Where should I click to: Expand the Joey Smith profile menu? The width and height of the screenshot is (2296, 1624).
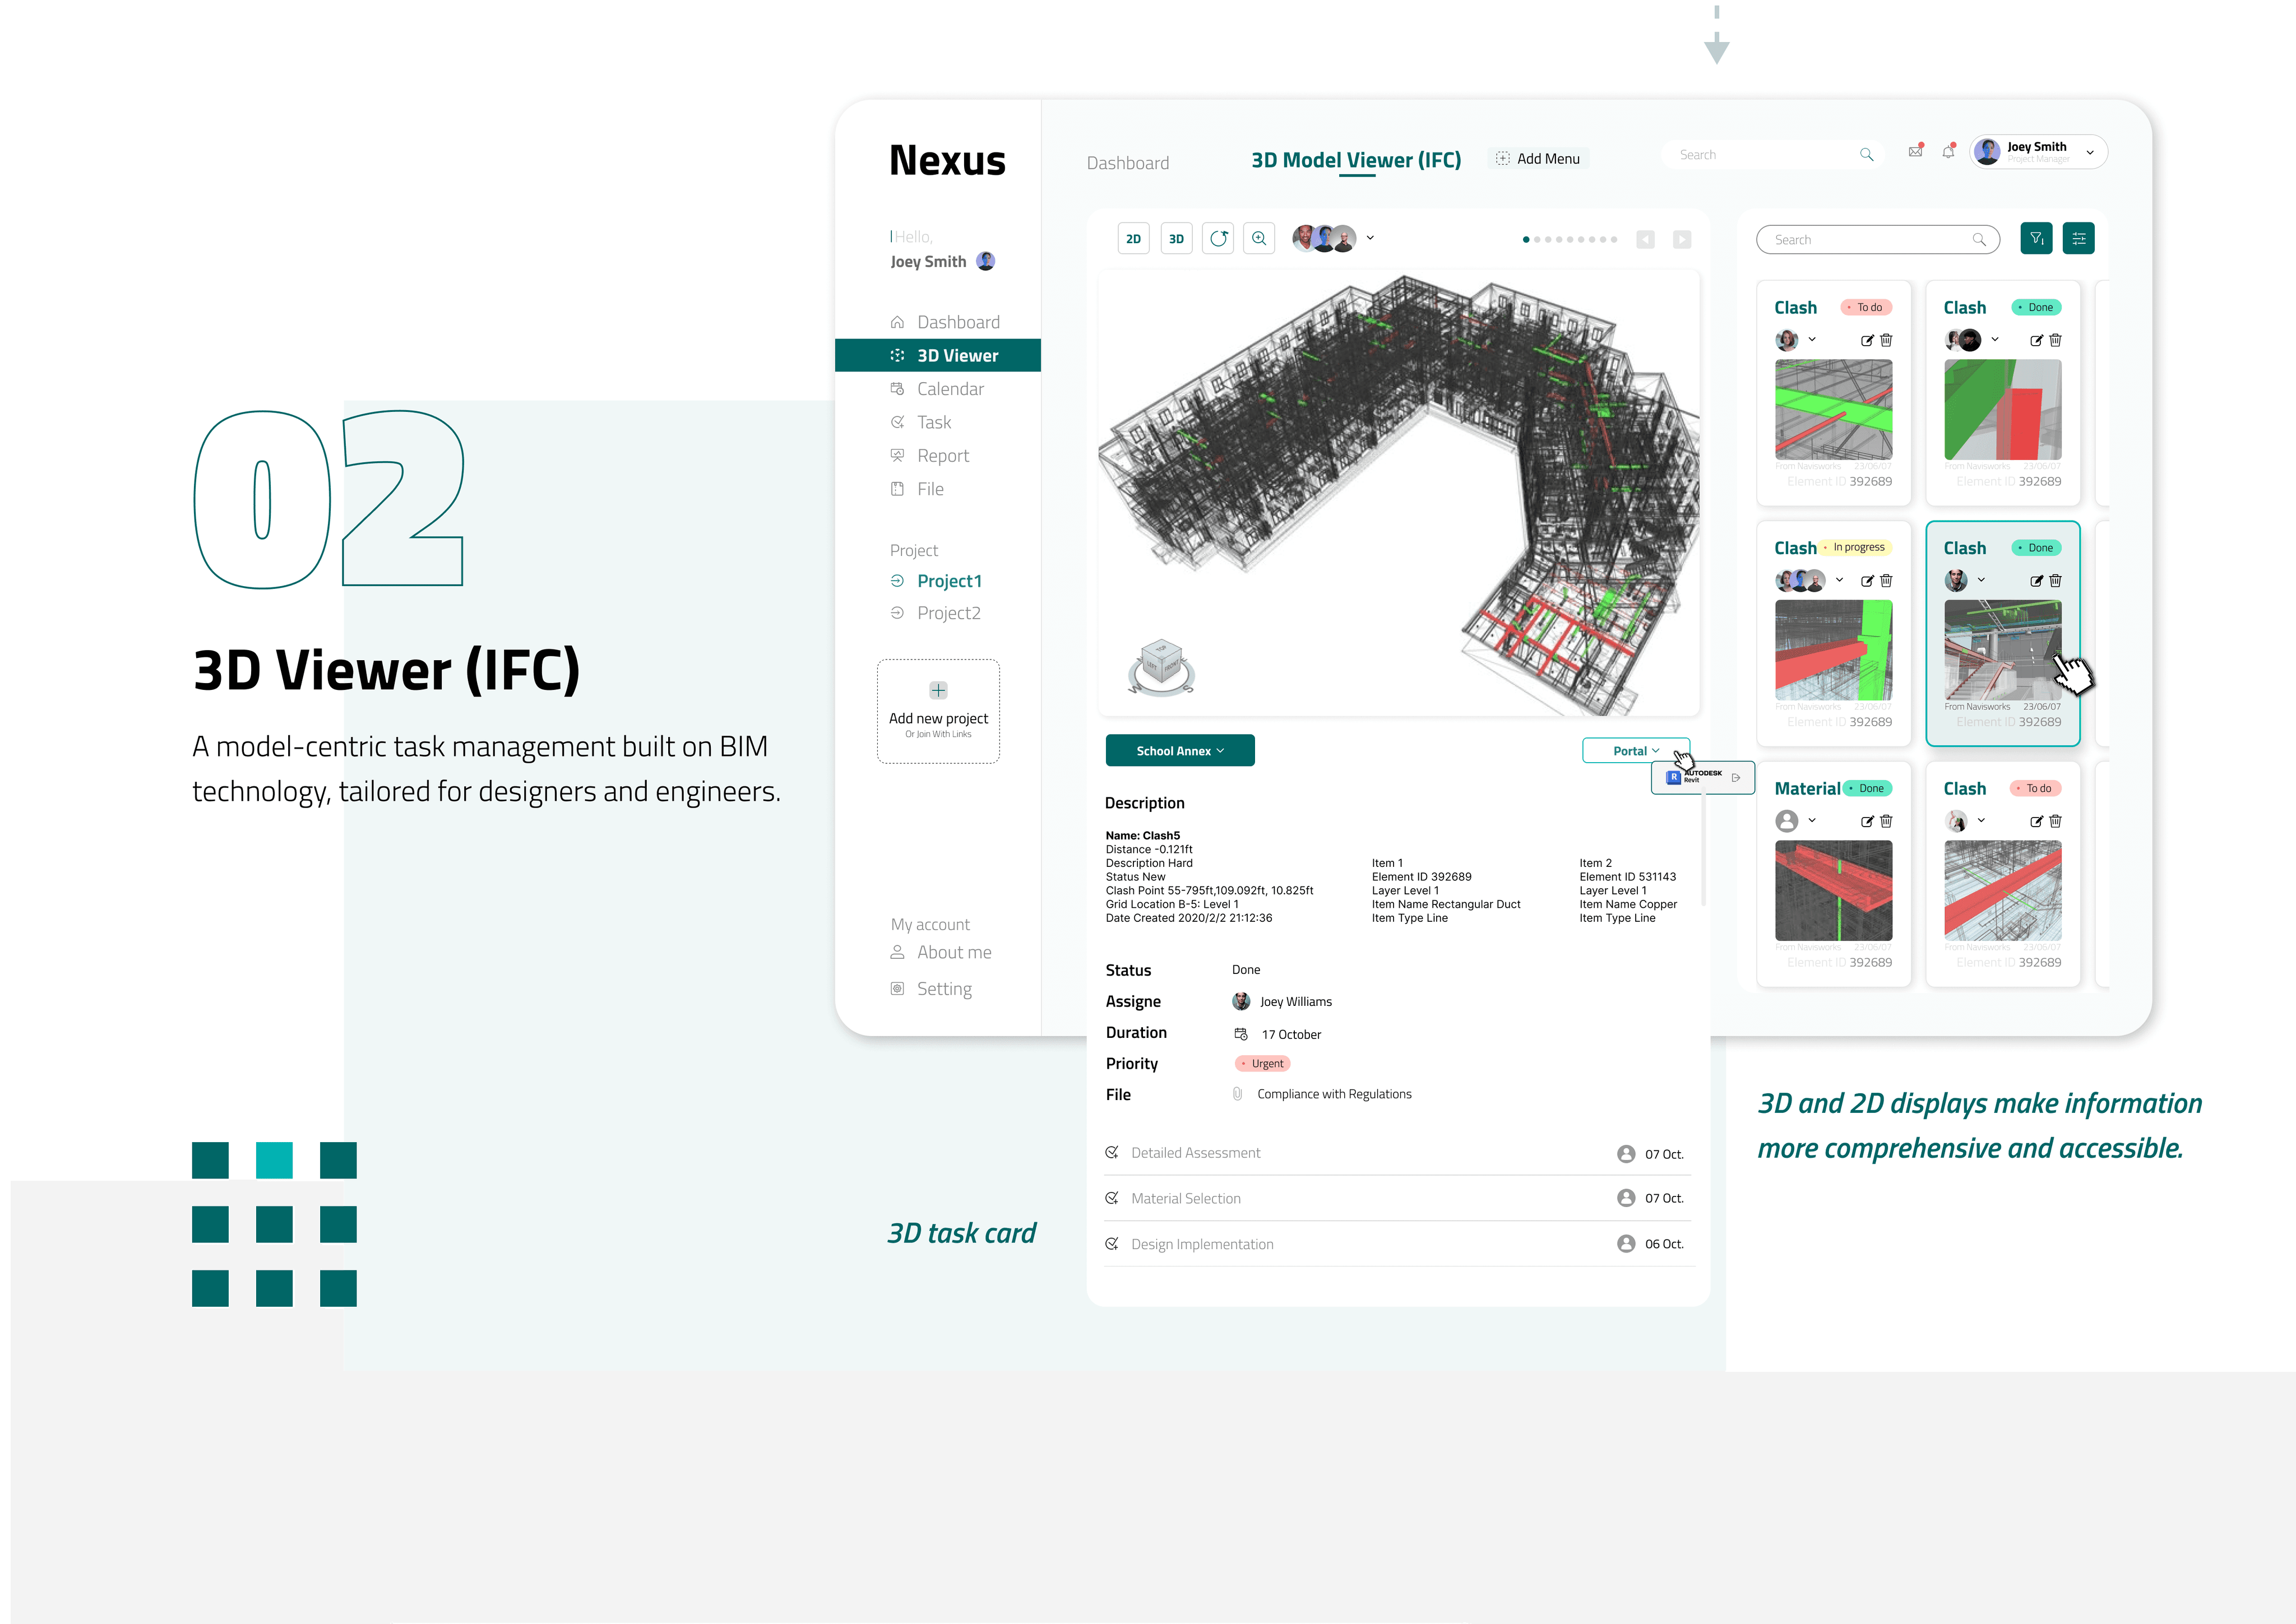2089,153
